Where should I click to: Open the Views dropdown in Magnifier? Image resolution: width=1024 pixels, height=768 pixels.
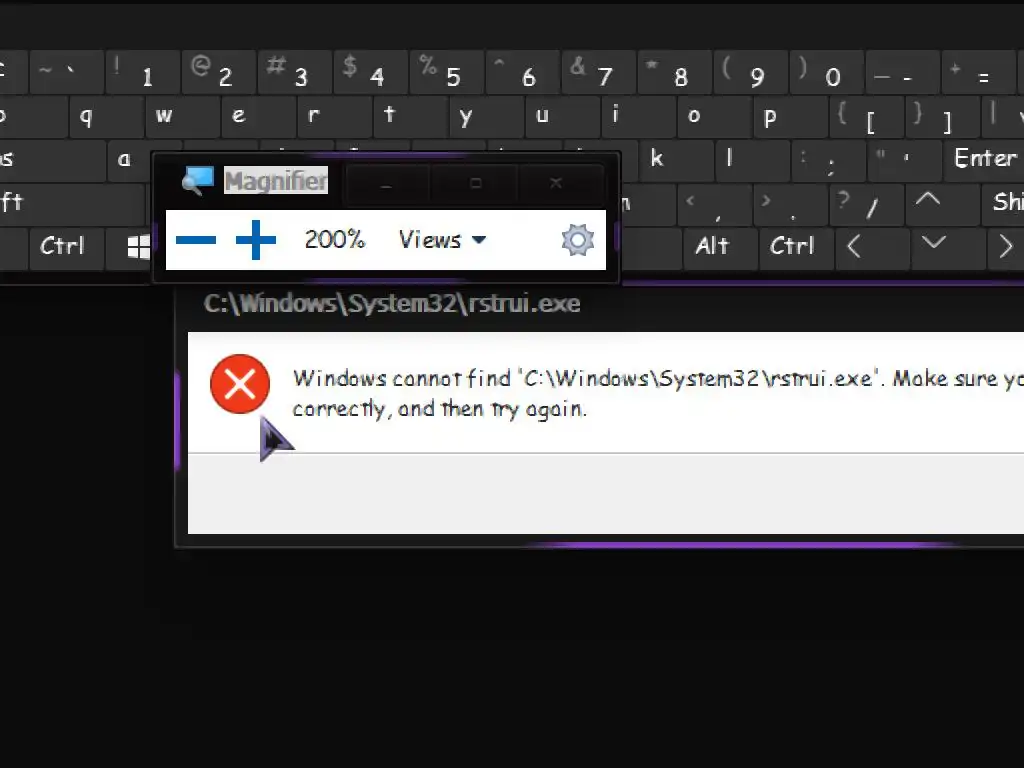(x=442, y=240)
